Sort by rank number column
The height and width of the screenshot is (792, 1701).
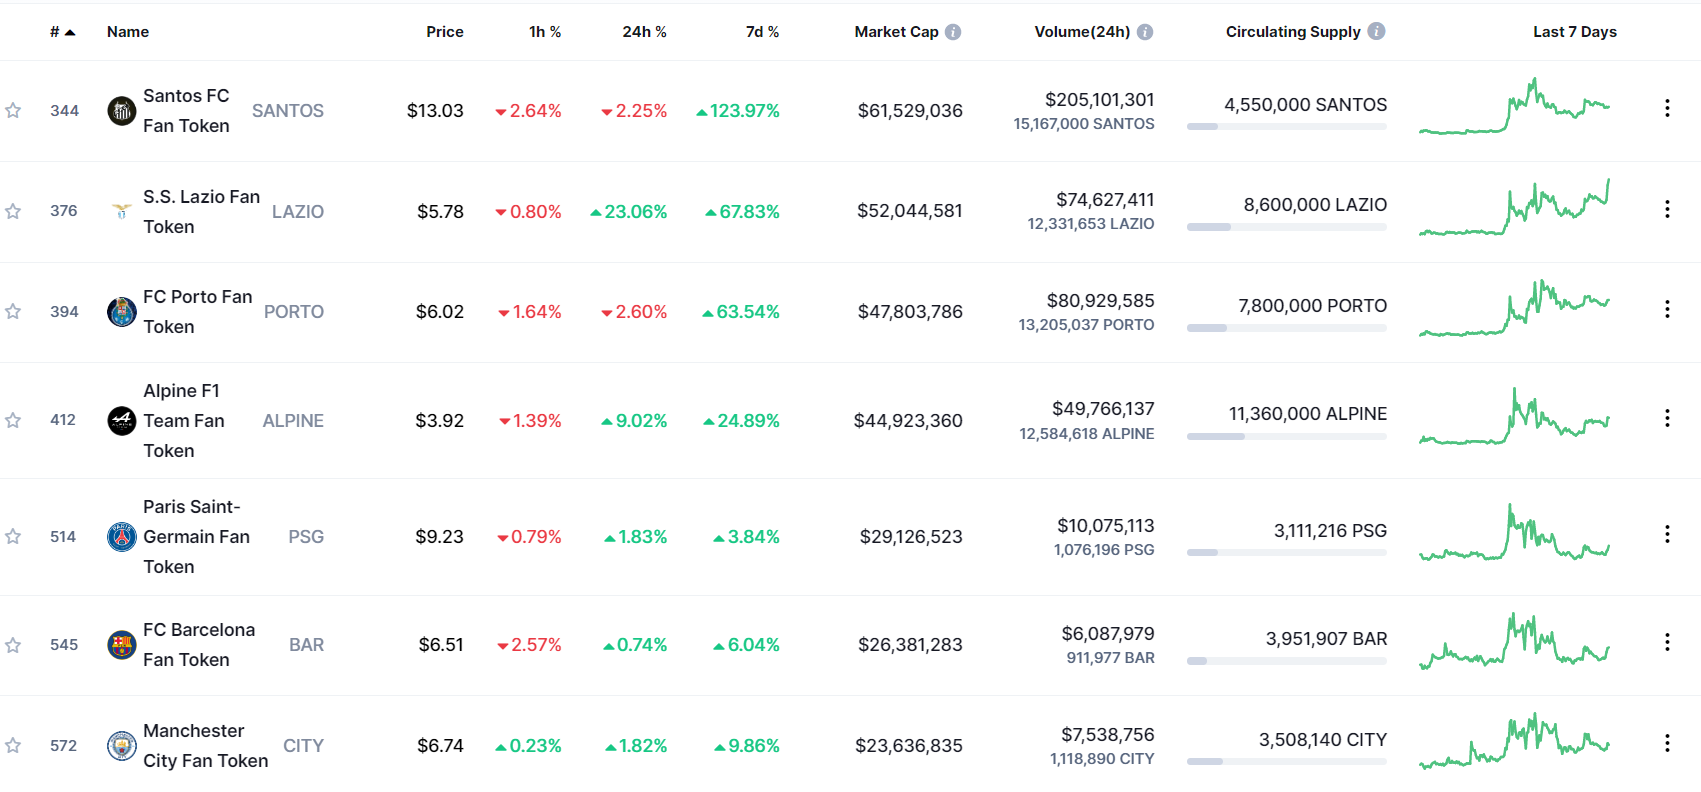[62, 32]
